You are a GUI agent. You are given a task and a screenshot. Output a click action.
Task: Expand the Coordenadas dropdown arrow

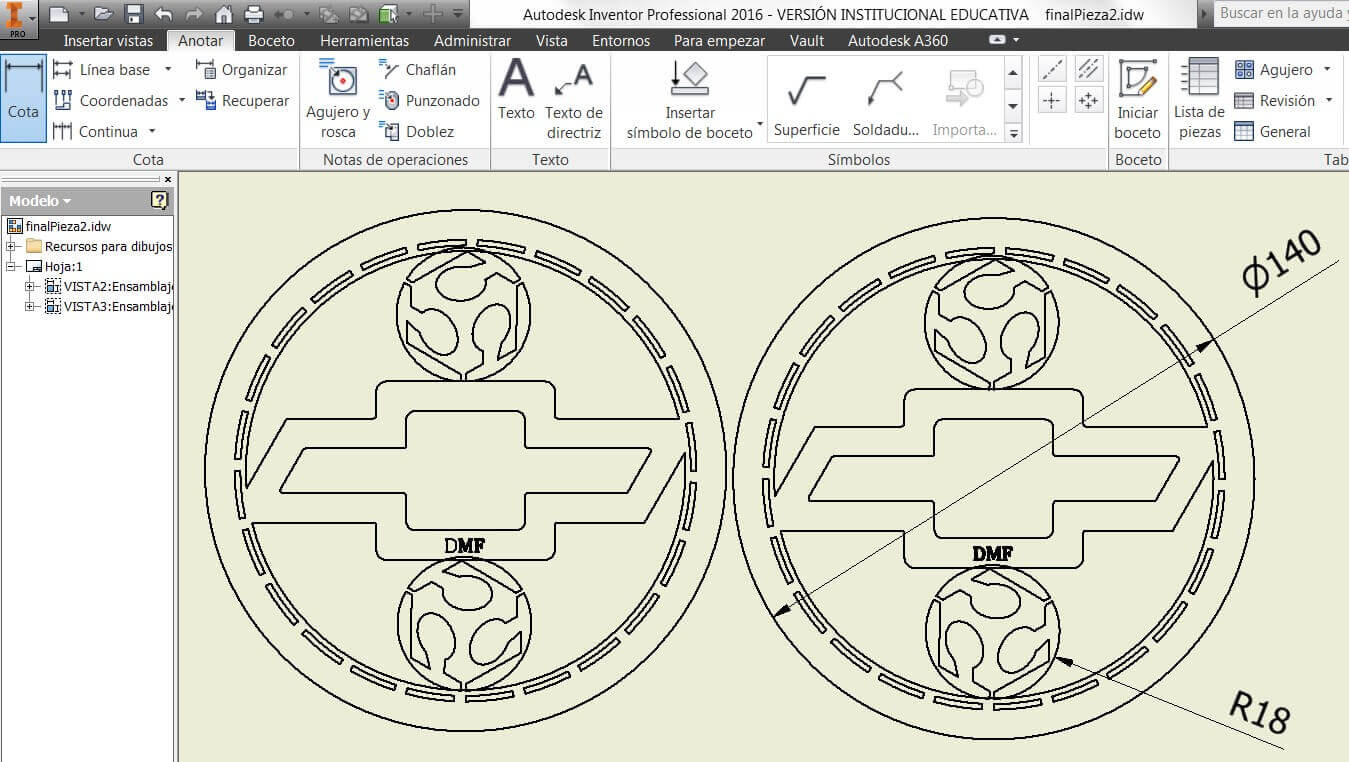pyautogui.click(x=181, y=100)
